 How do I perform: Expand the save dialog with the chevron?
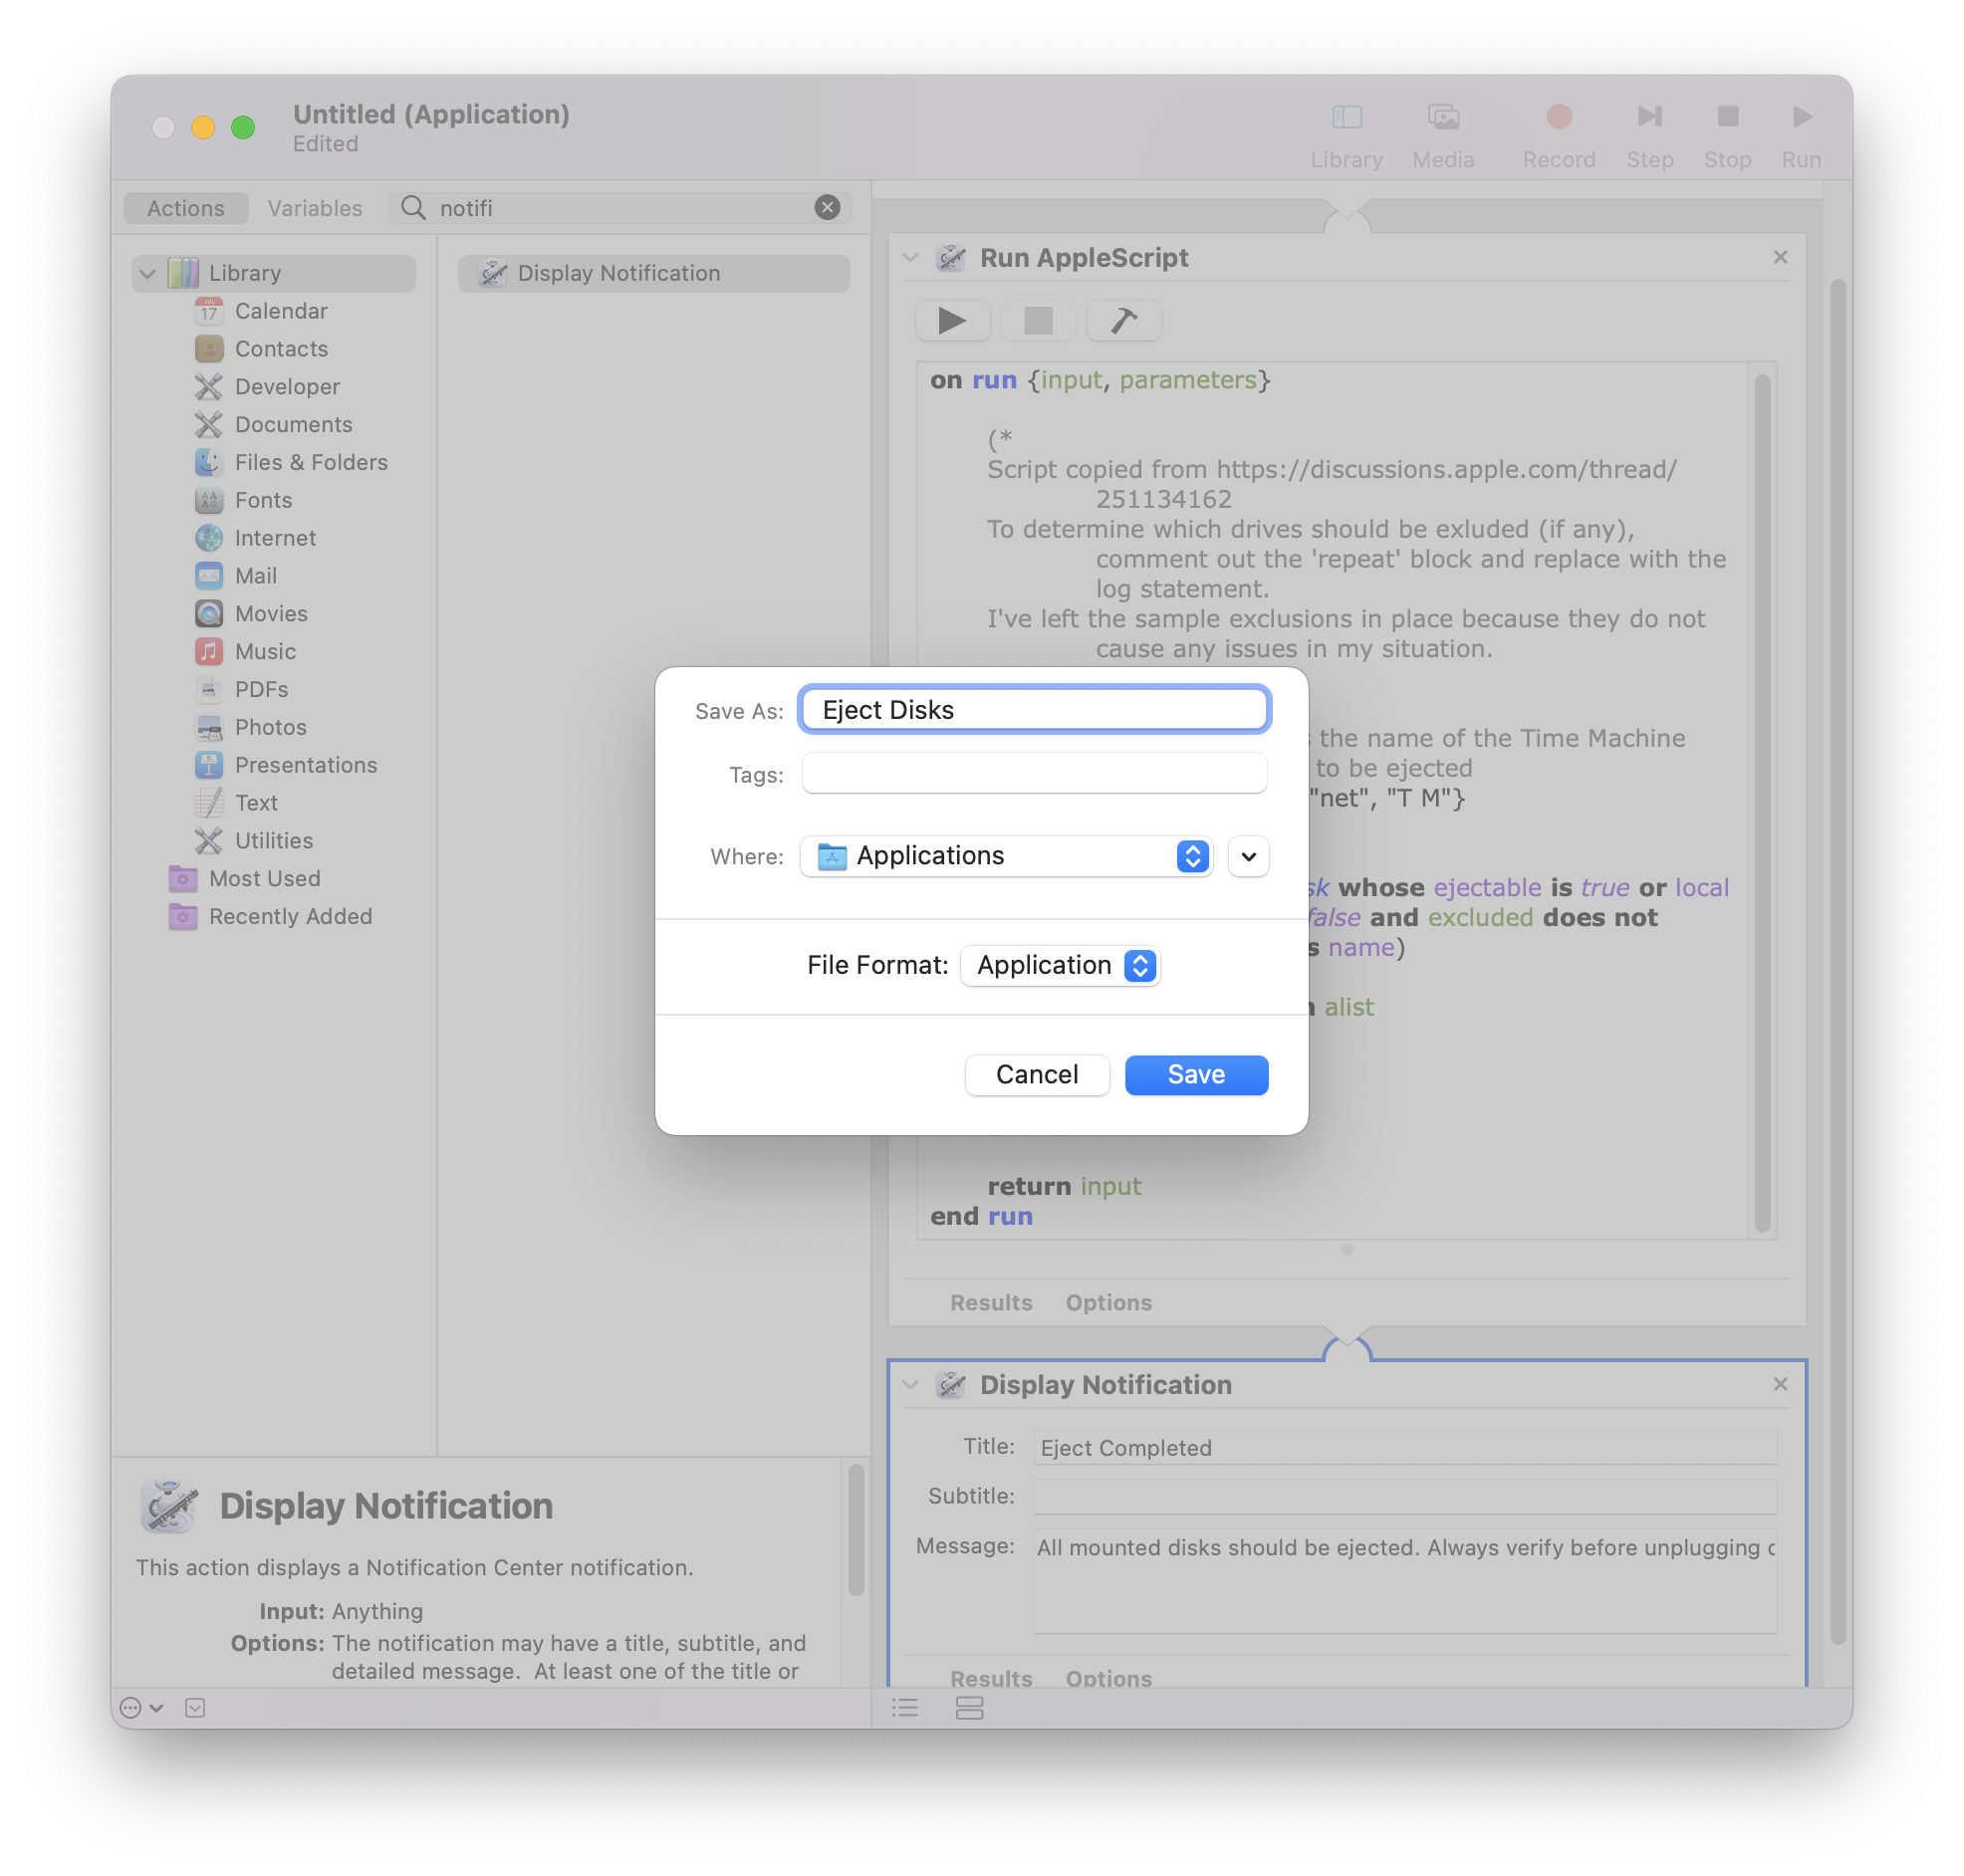1248,856
